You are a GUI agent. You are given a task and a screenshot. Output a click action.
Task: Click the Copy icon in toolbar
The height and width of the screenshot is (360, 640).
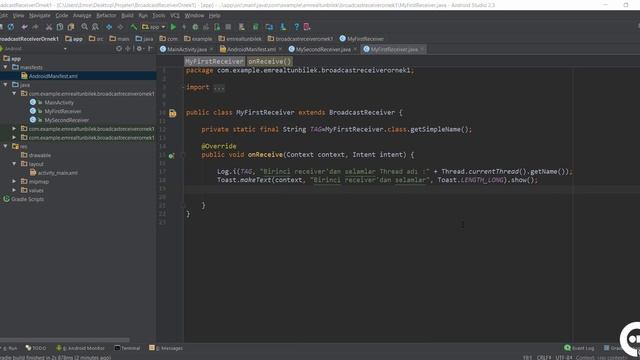coord(60,27)
